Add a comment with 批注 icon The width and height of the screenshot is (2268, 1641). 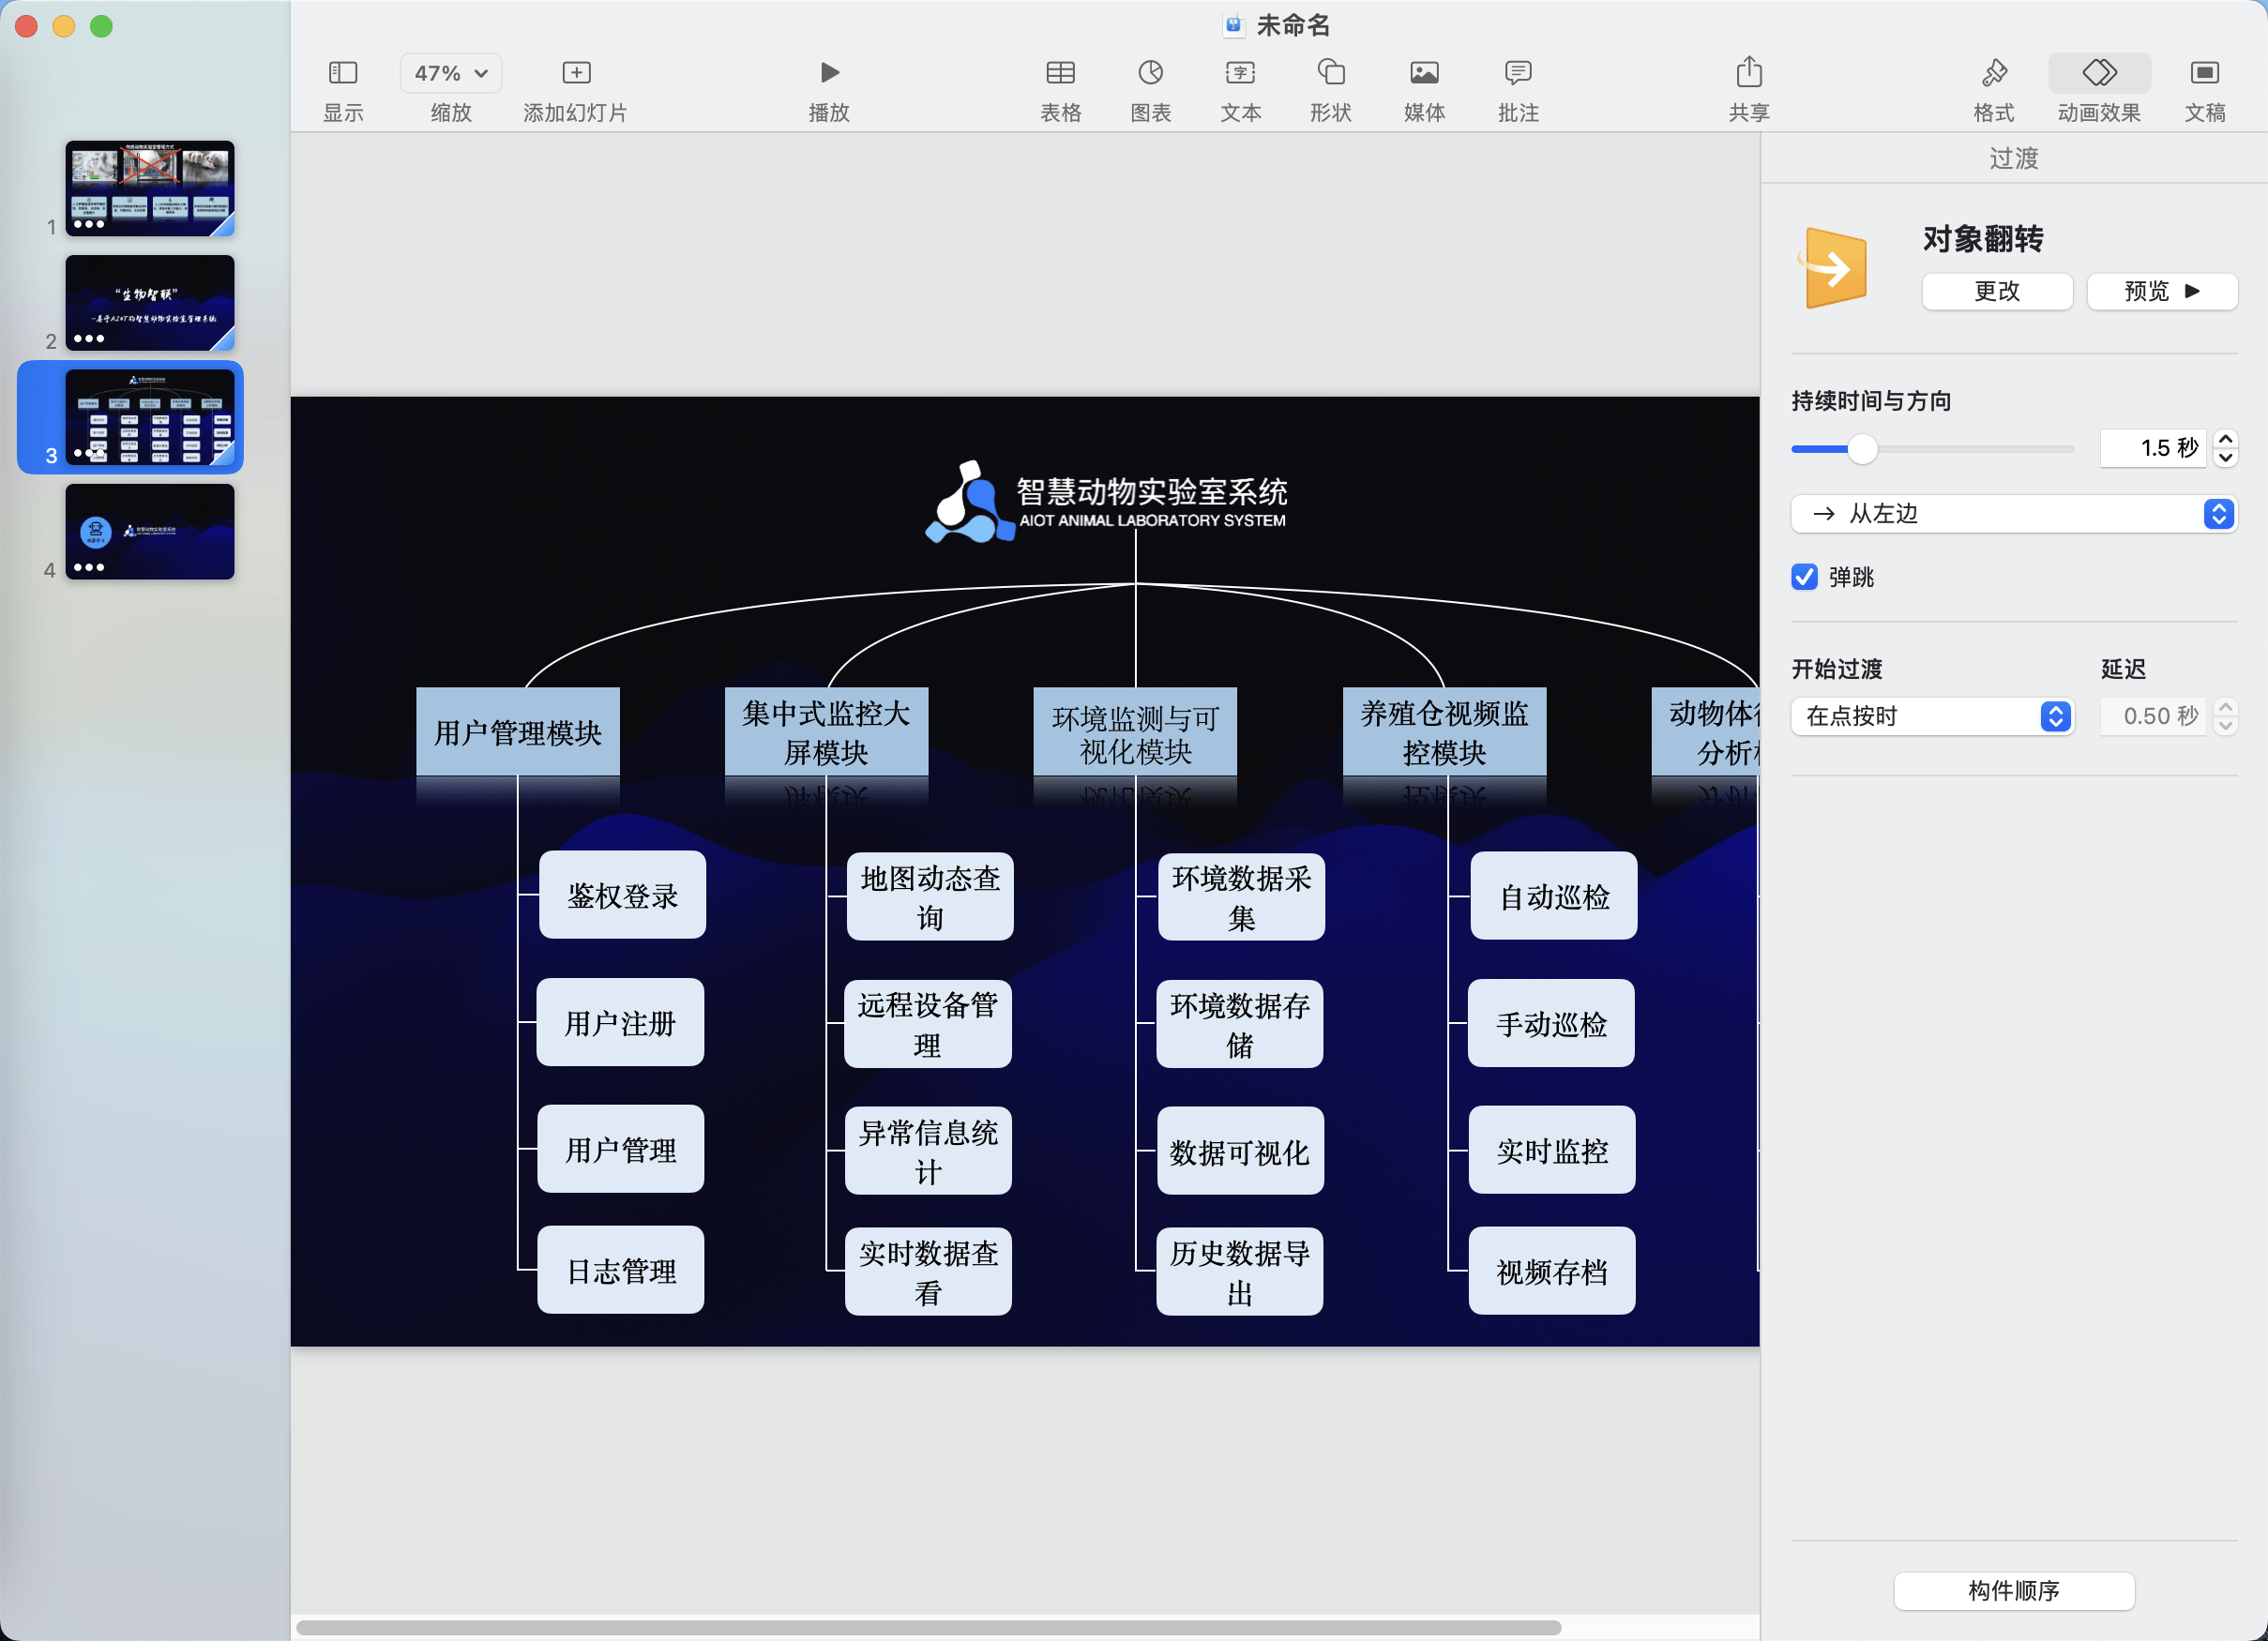click(1517, 73)
